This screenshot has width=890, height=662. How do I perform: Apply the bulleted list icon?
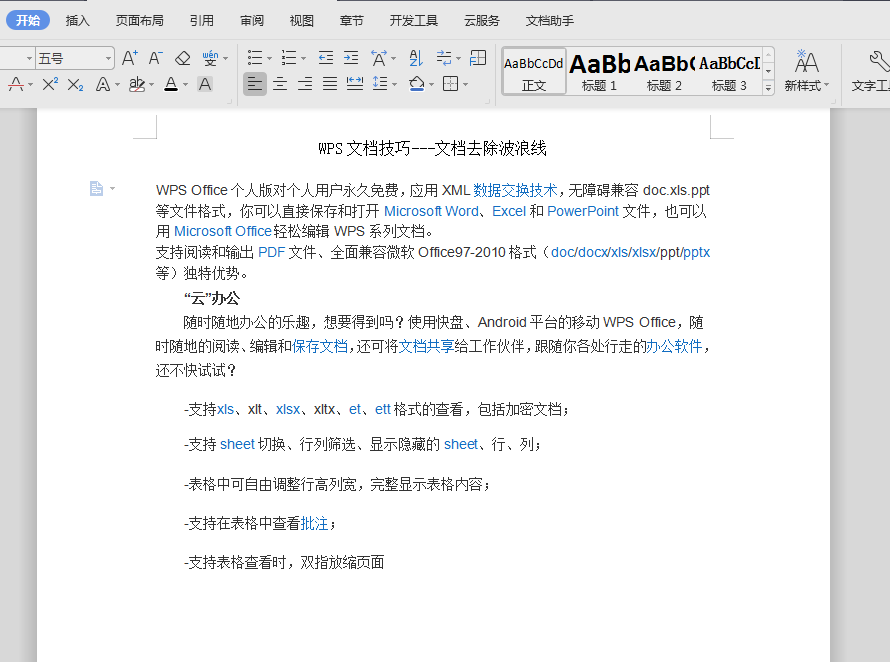[255, 58]
